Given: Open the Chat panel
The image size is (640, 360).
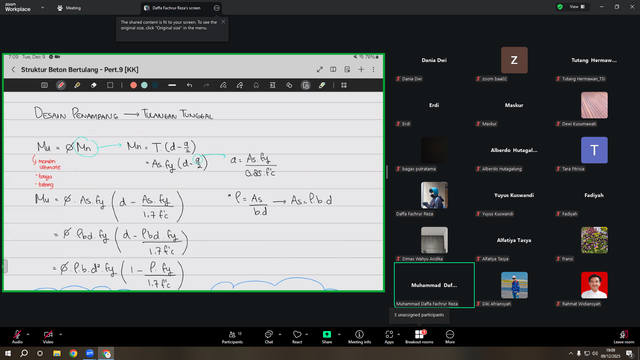Looking at the screenshot, I should point(269,337).
